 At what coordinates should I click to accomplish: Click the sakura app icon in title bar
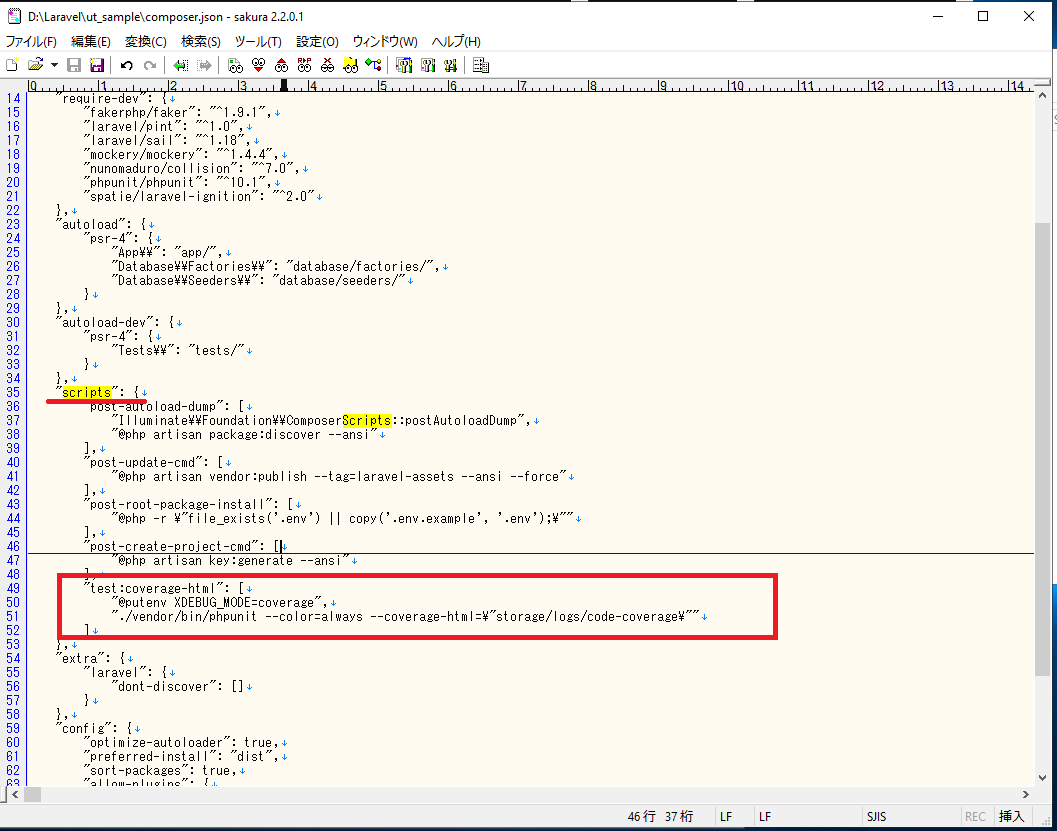14,16
